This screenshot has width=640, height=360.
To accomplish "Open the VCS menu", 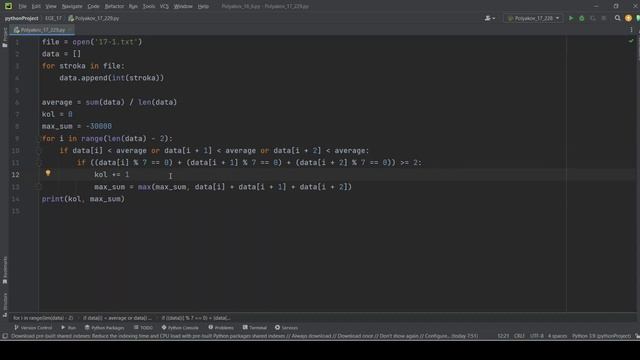I will pos(164,7).
